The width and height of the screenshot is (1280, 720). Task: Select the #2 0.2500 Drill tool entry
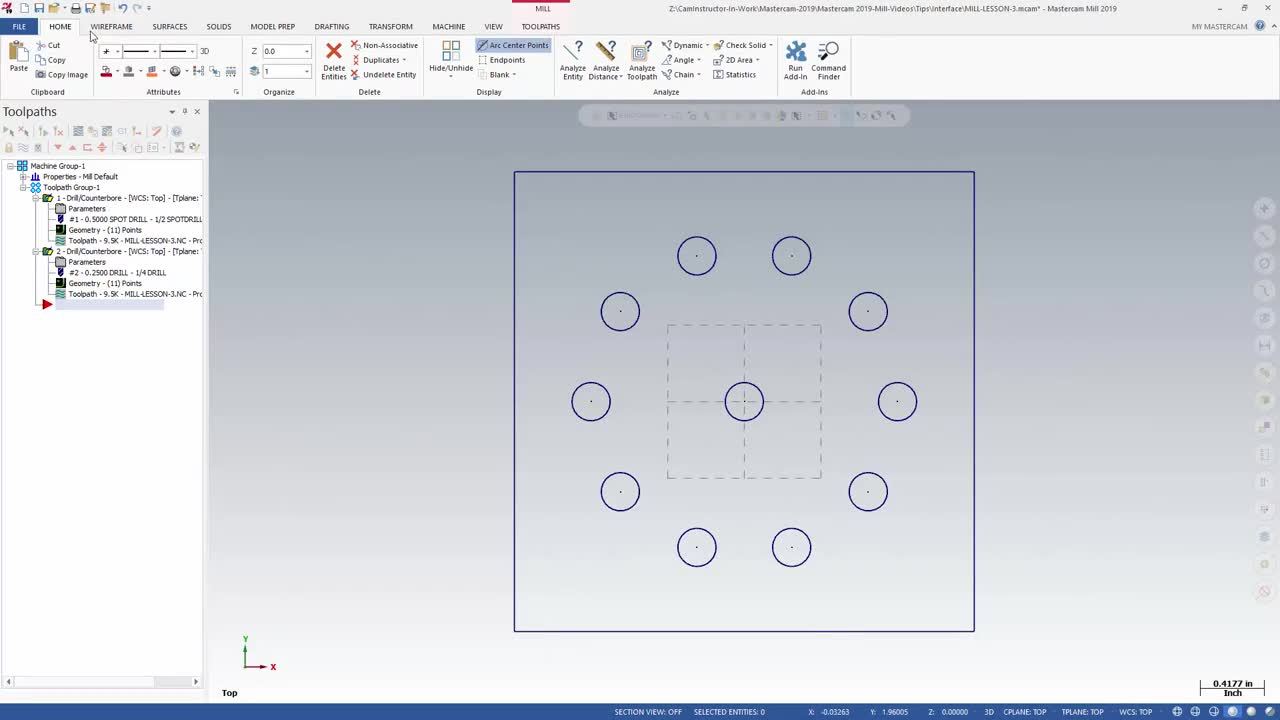pyautogui.click(x=117, y=273)
